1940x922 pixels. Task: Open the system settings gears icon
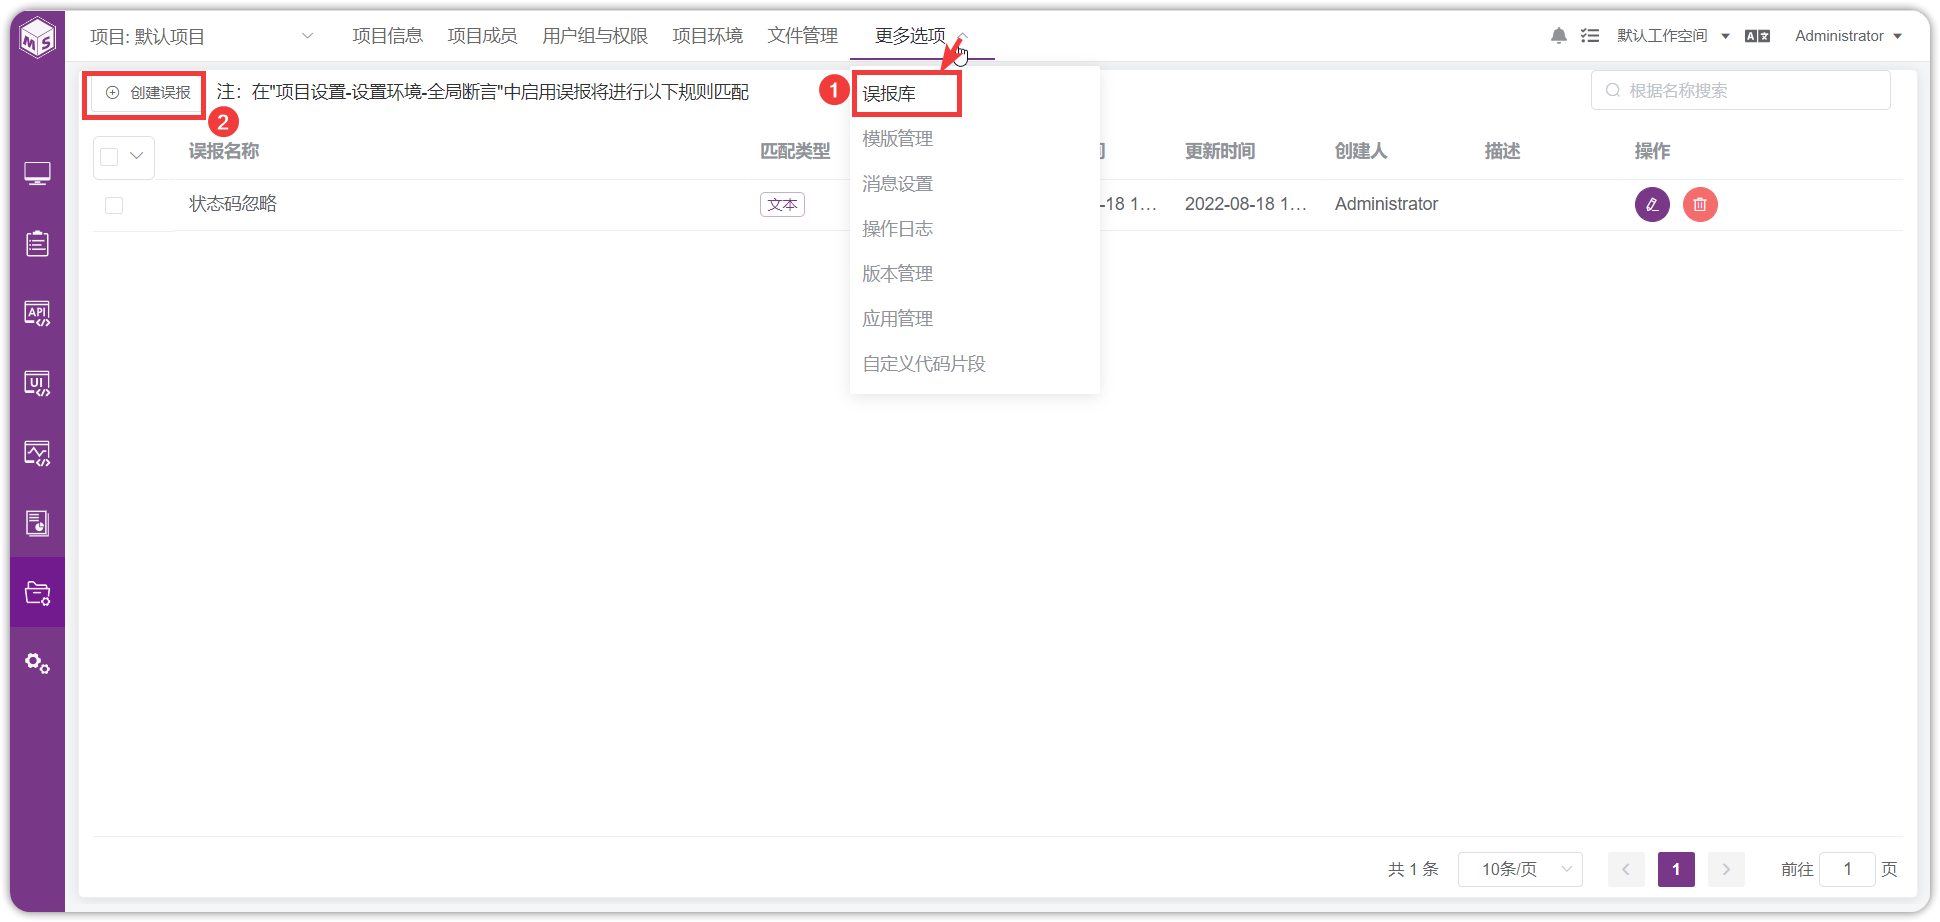point(37,663)
